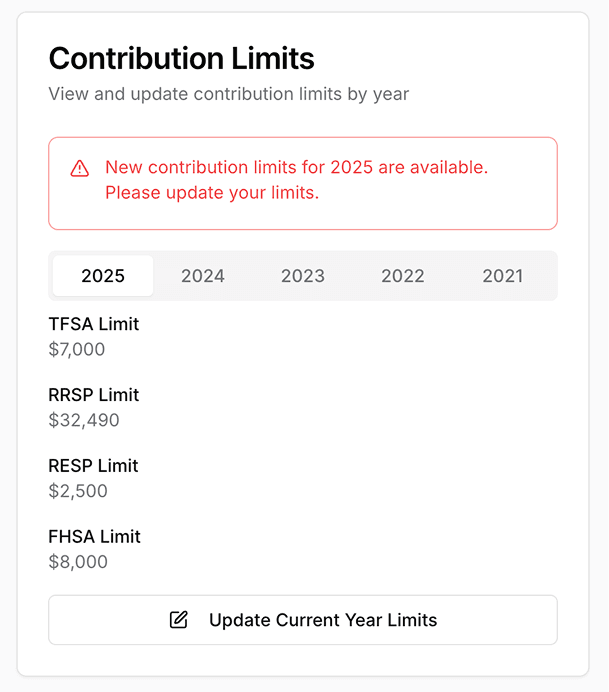The image size is (609, 692).
Task: Show limits for the 2021 tab
Action: tap(502, 276)
